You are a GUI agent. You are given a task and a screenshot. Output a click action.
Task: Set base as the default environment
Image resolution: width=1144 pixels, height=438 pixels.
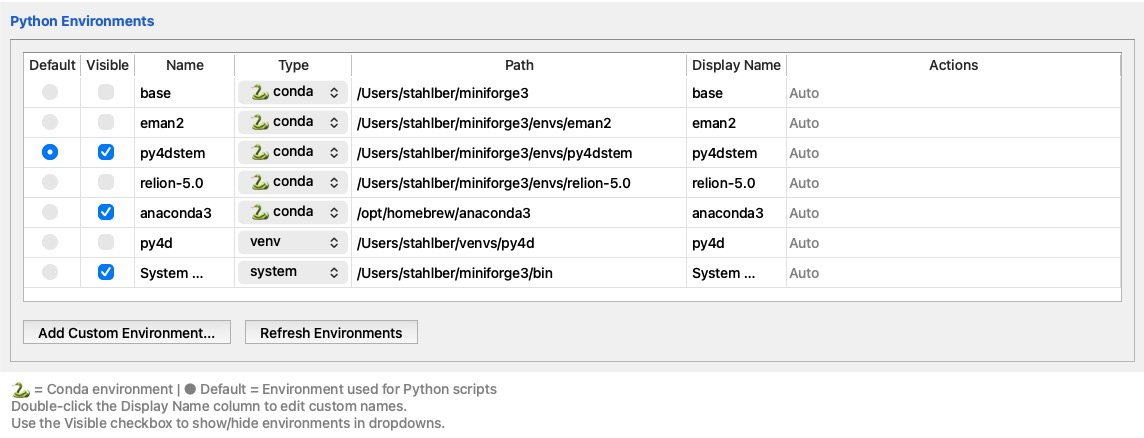[x=50, y=92]
